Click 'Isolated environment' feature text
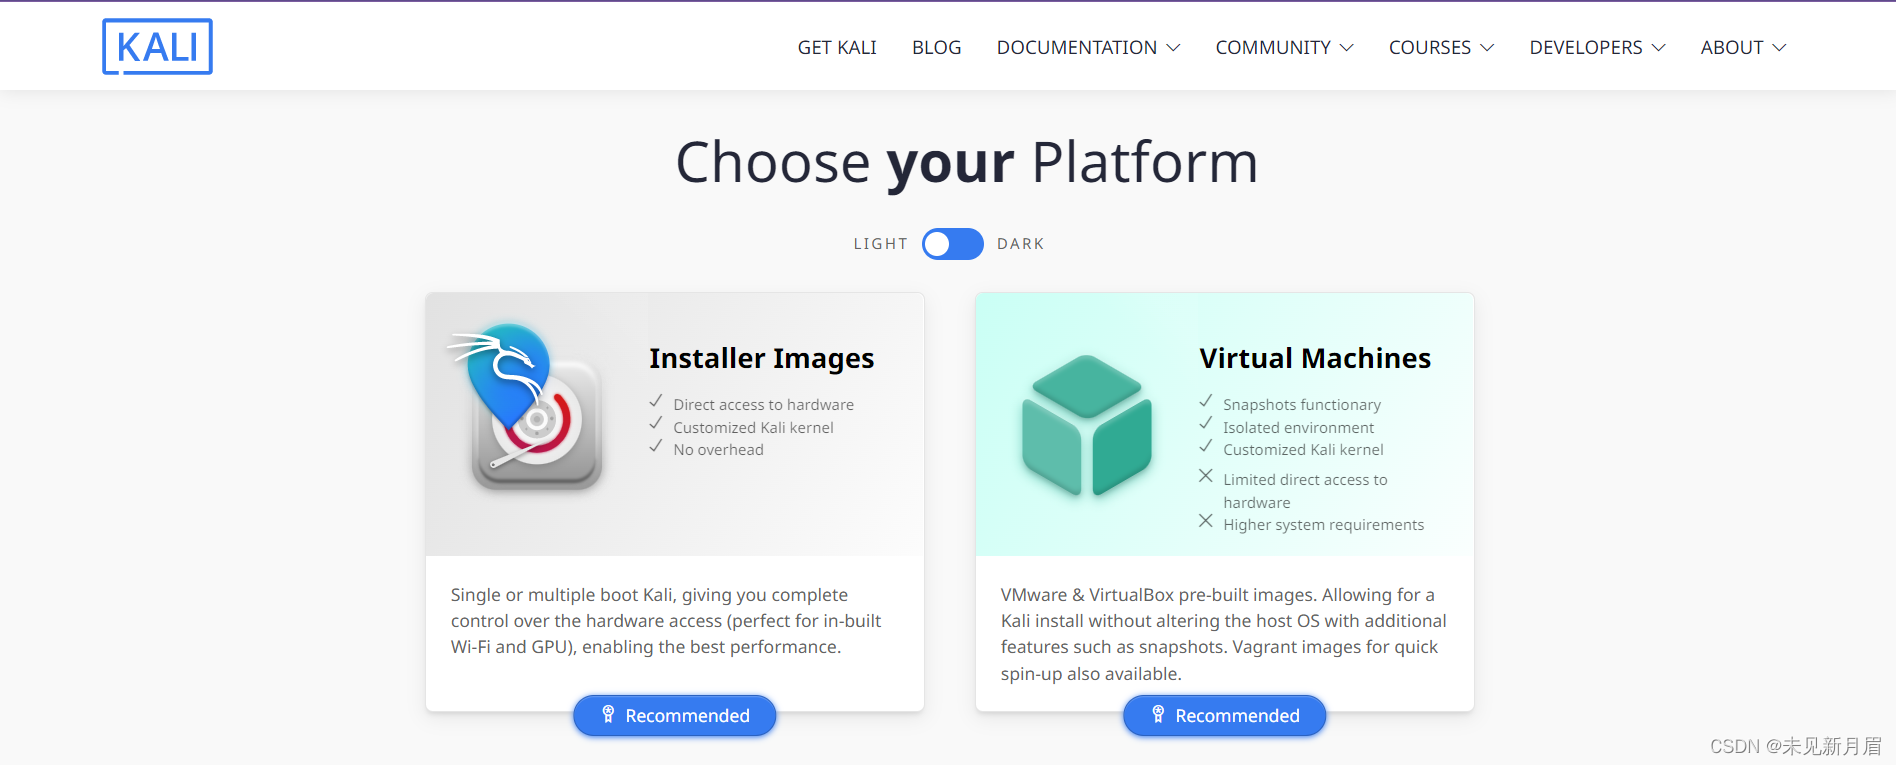Viewport: 1896px width, 765px height. tap(1298, 428)
